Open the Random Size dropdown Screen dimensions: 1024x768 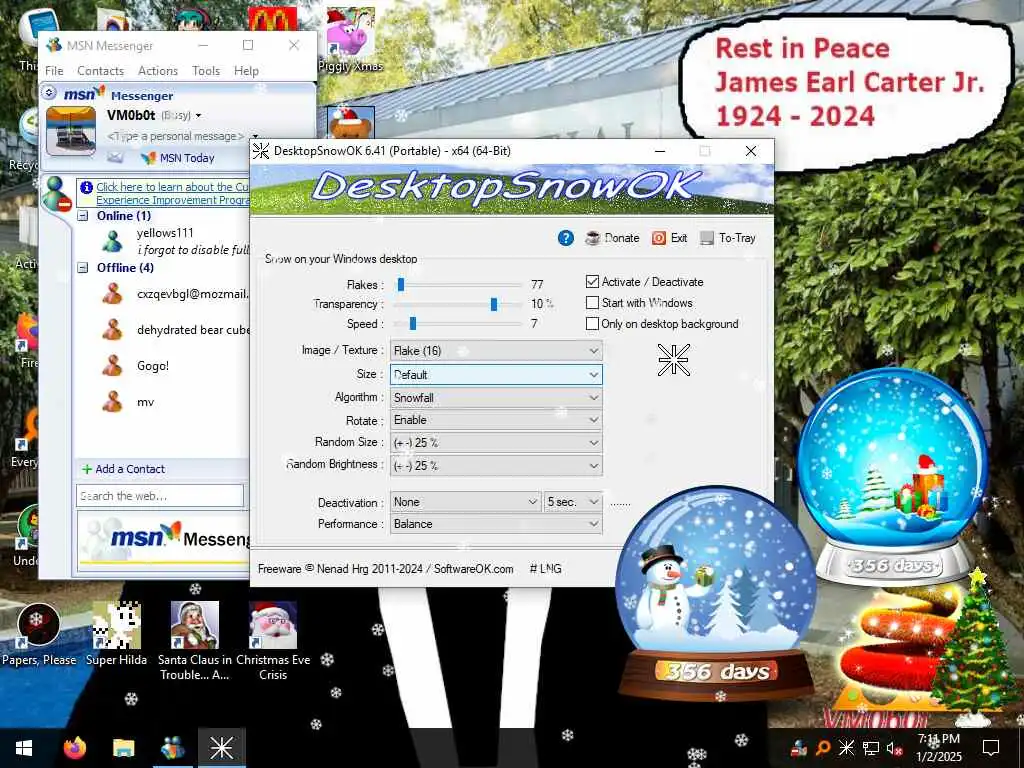[496, 443]
